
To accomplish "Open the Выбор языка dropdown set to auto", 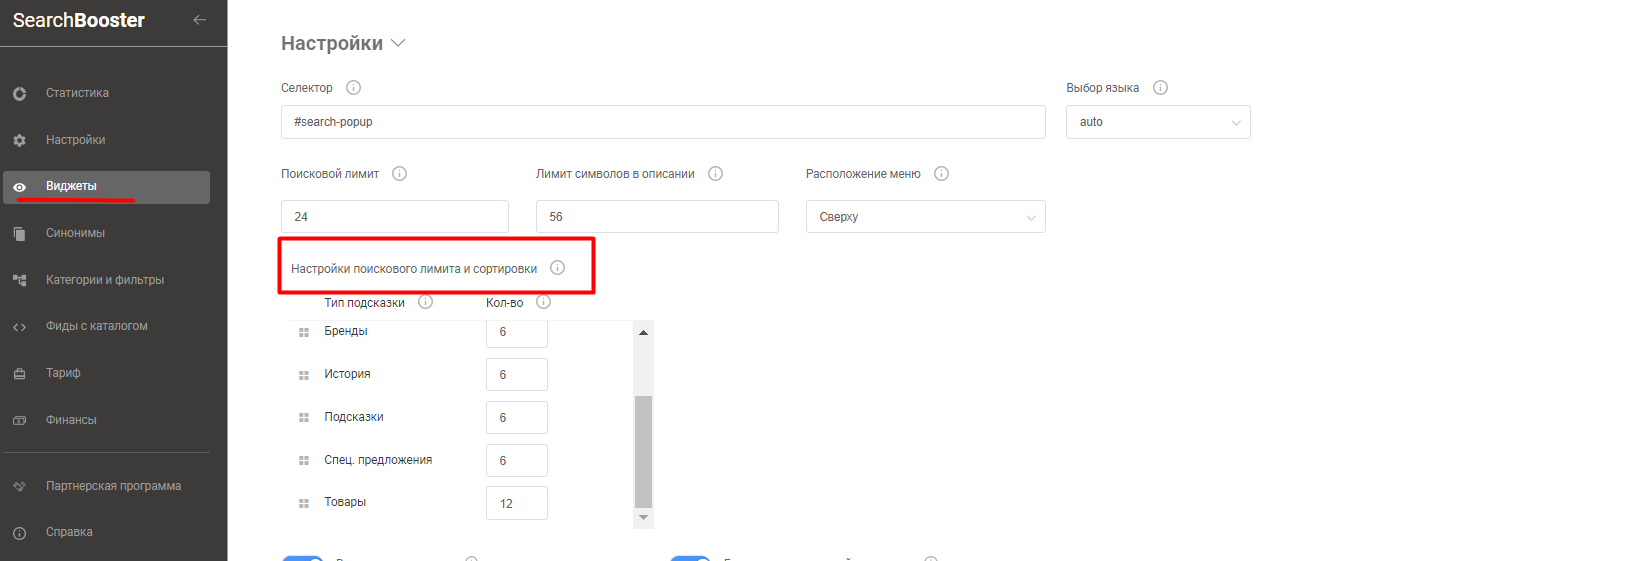I will 1157,122.
